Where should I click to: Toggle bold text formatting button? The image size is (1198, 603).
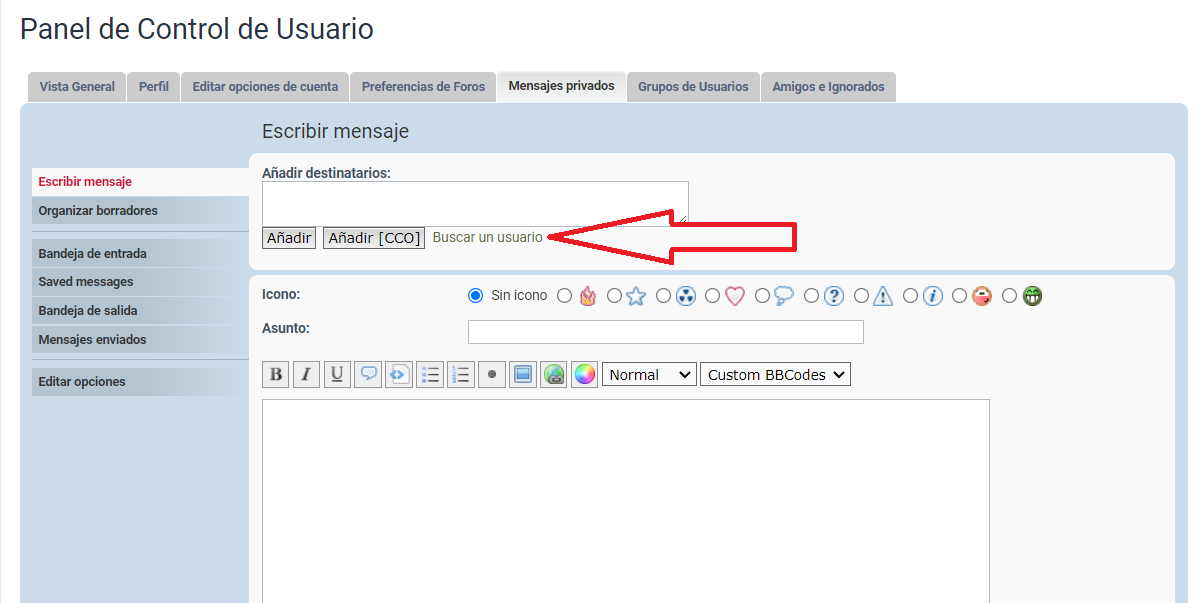click(276, 375)
